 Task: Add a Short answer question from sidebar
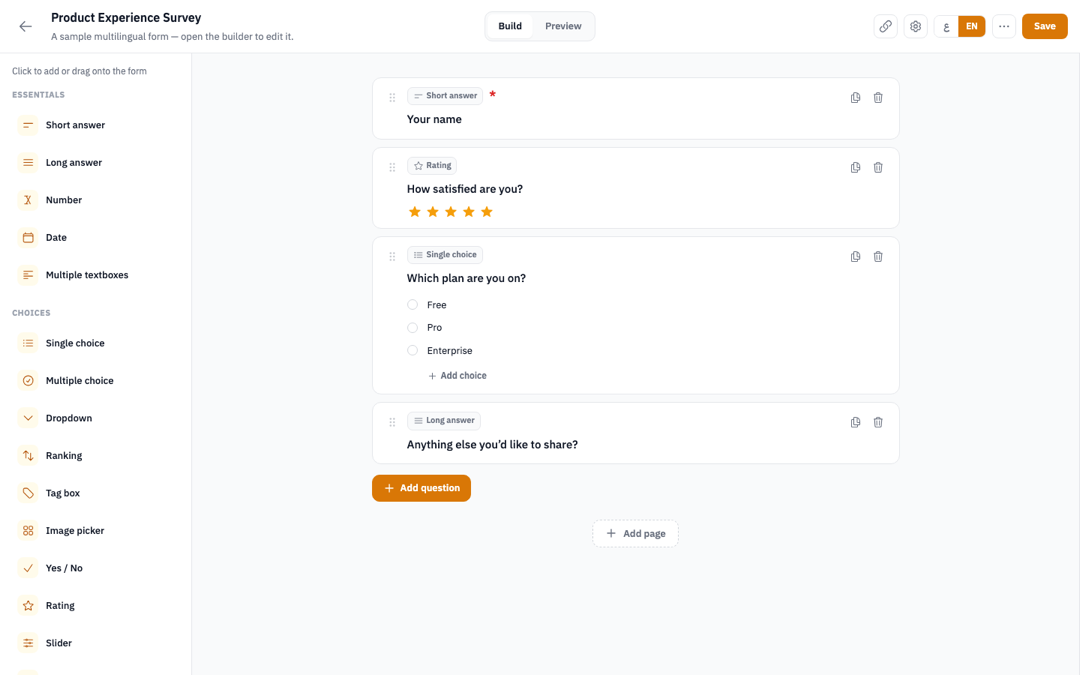coord(95,125)
